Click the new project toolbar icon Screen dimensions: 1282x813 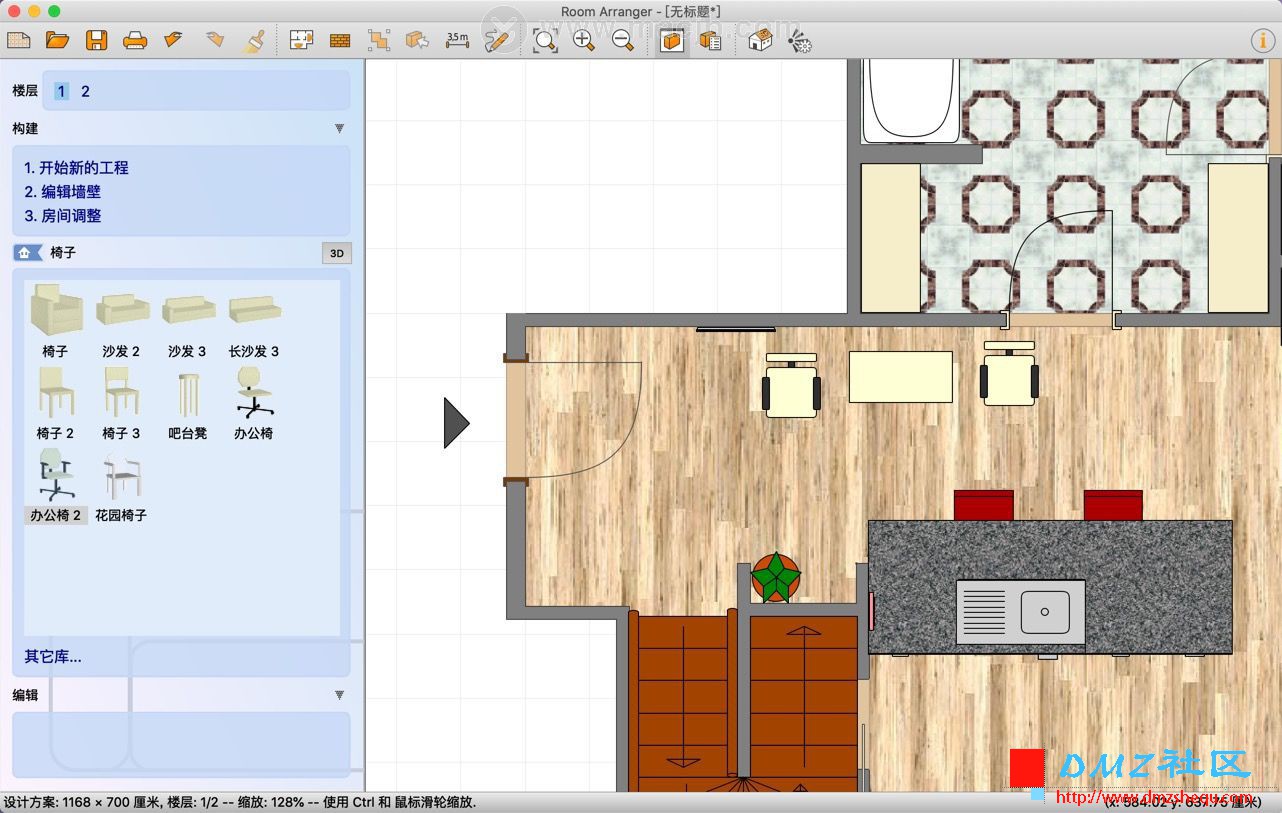coord(19,41)
